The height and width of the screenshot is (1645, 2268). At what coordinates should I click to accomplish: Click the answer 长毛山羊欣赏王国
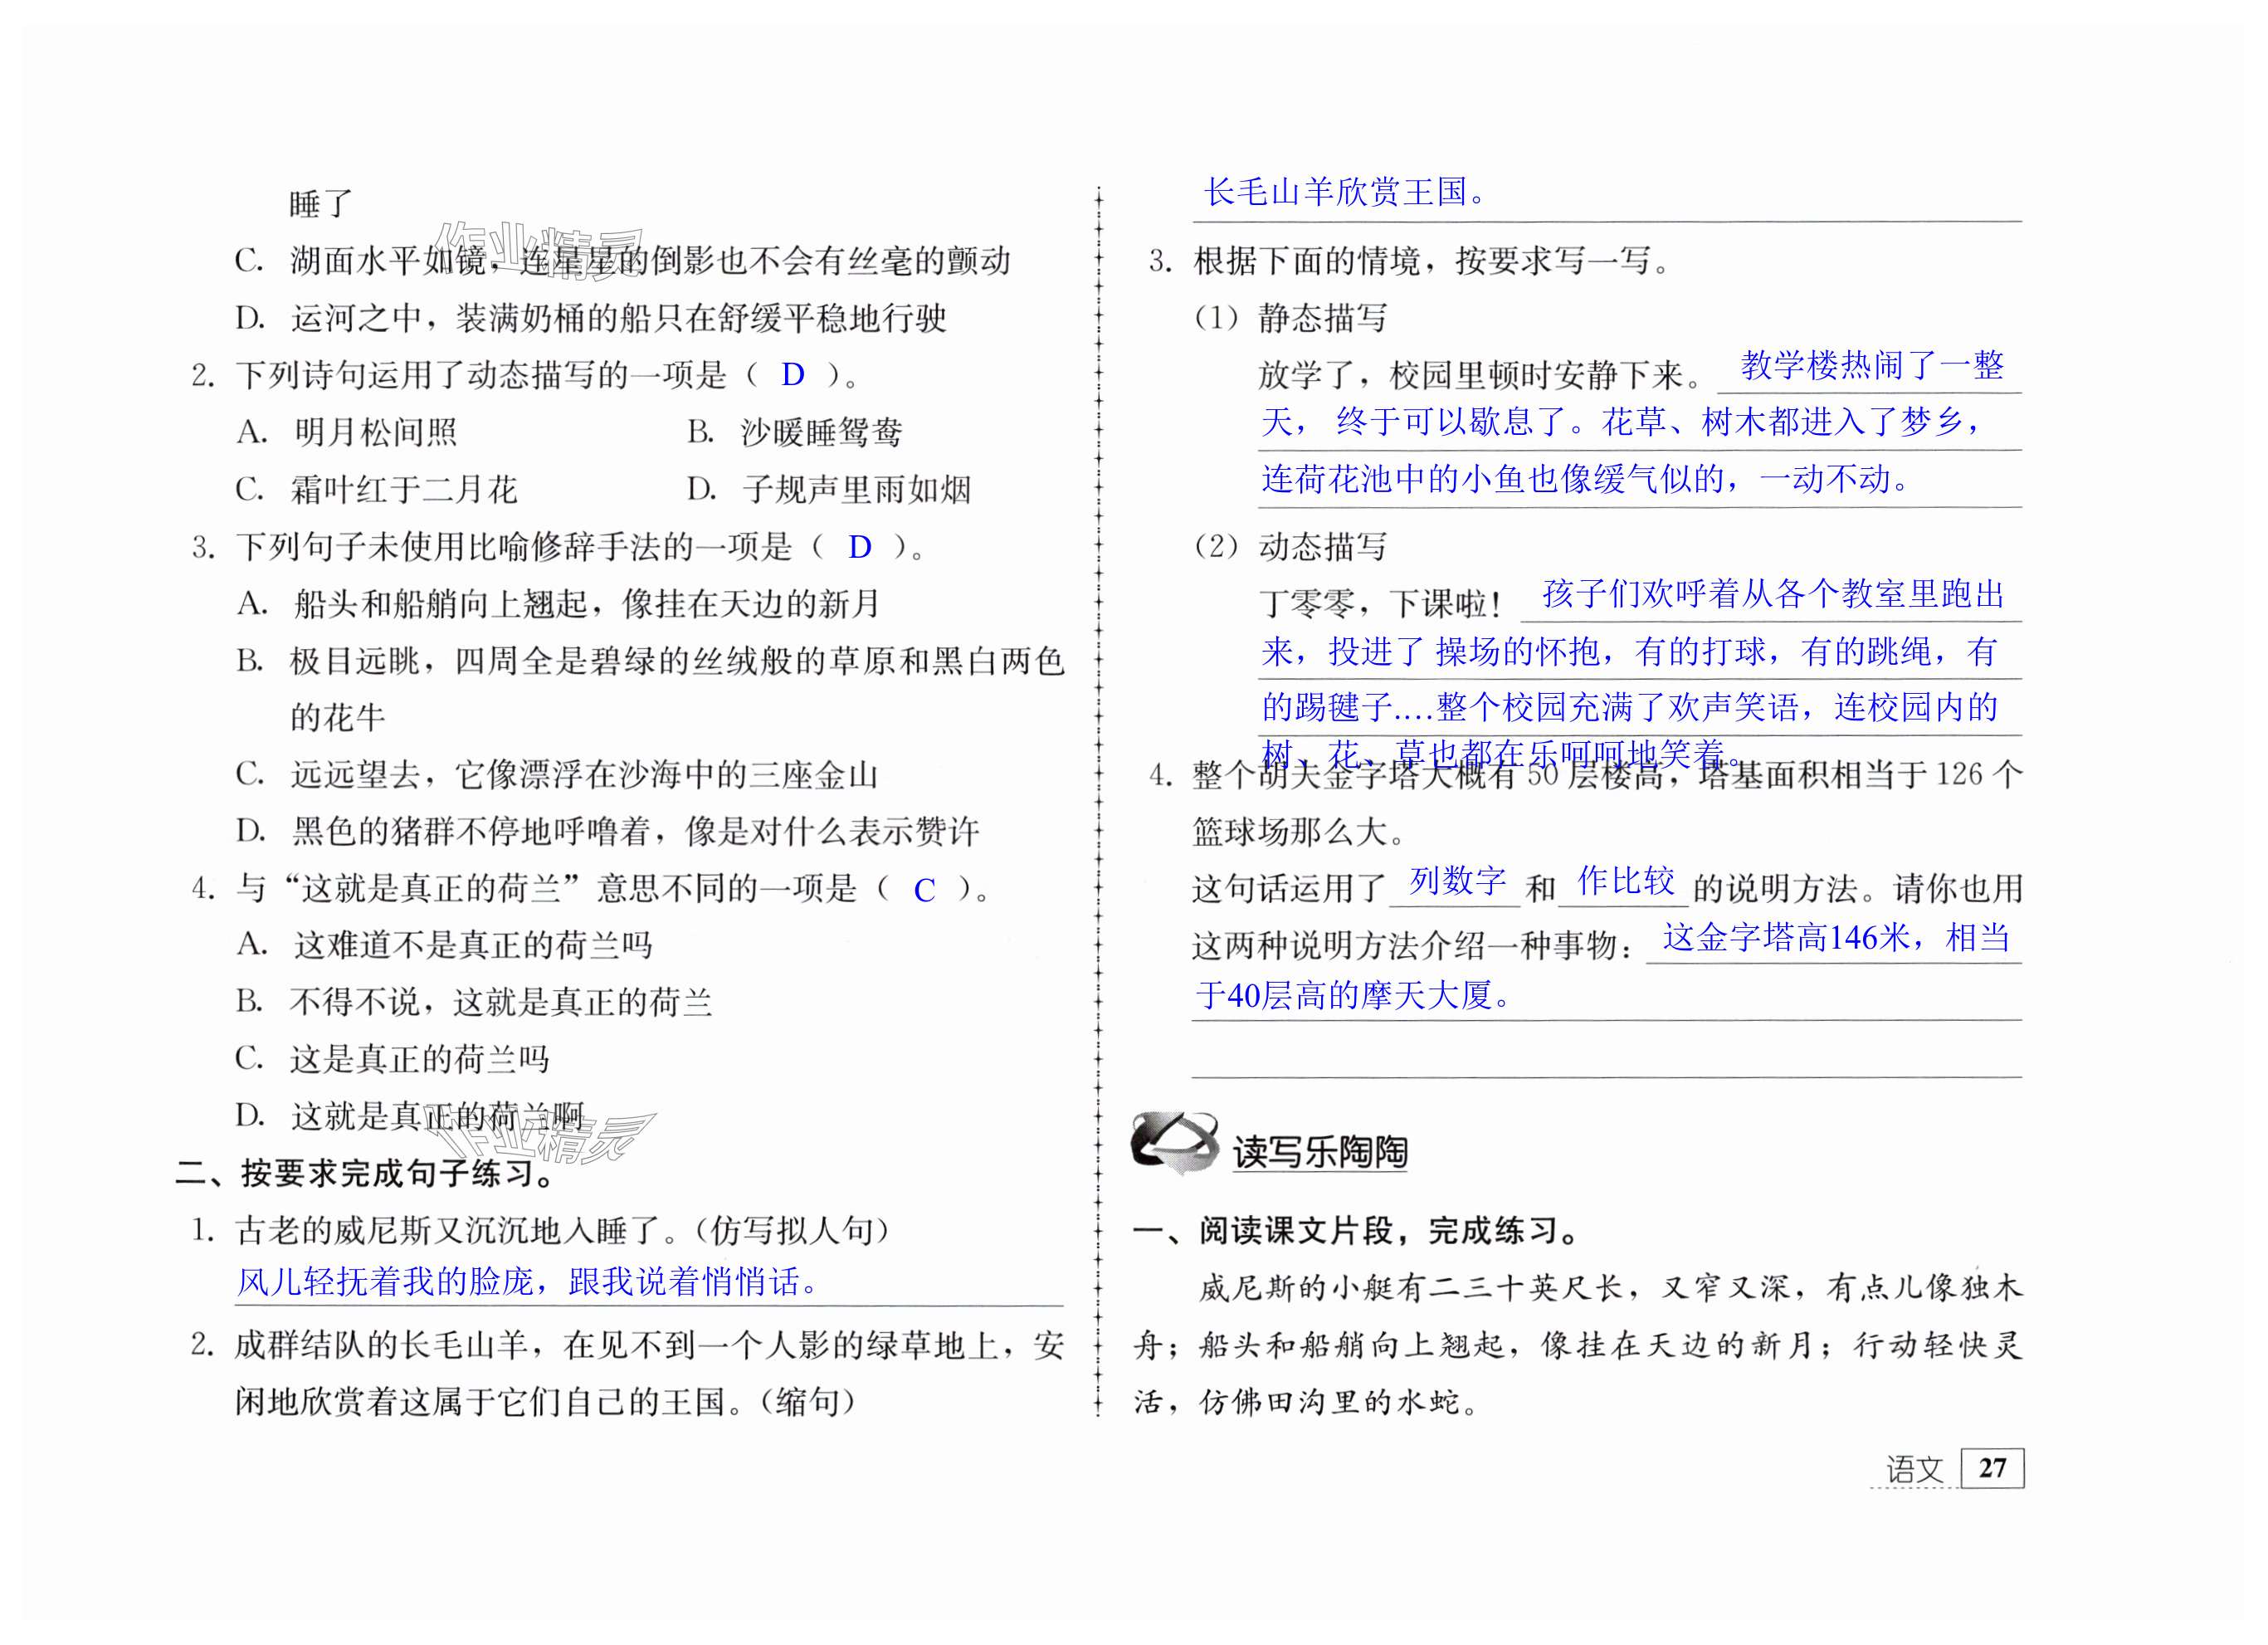(x=1344, y=192)
